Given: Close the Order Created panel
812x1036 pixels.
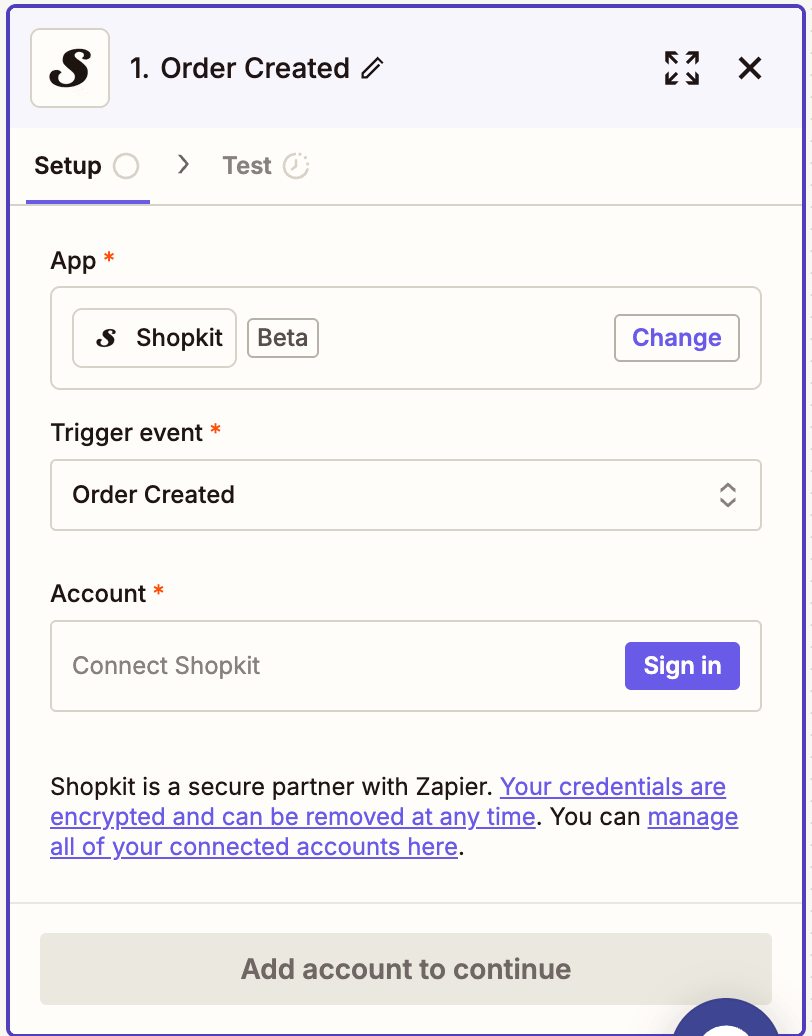Looking at the screenshot, I should tap(750, 68).
